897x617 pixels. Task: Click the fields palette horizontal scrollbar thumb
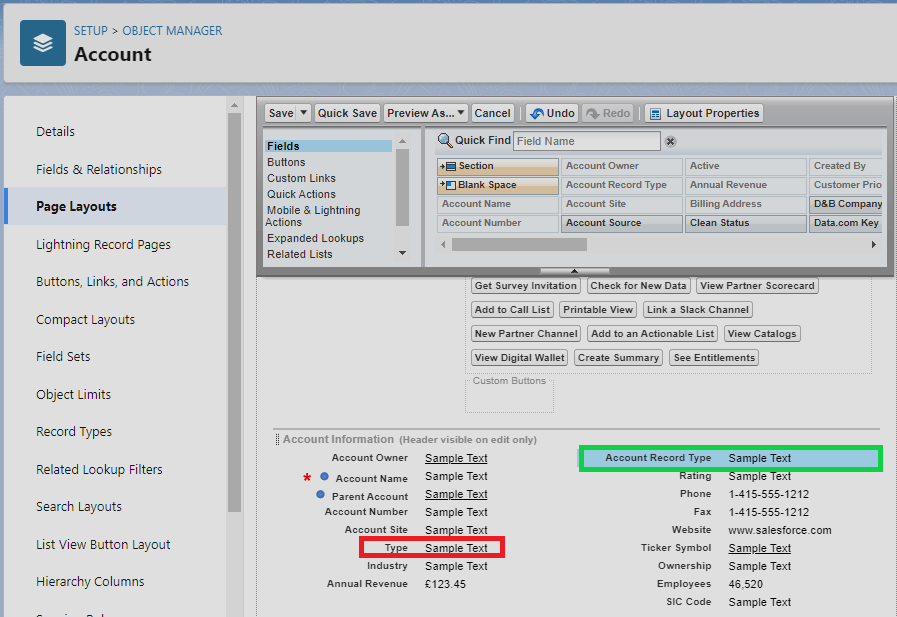519,245
